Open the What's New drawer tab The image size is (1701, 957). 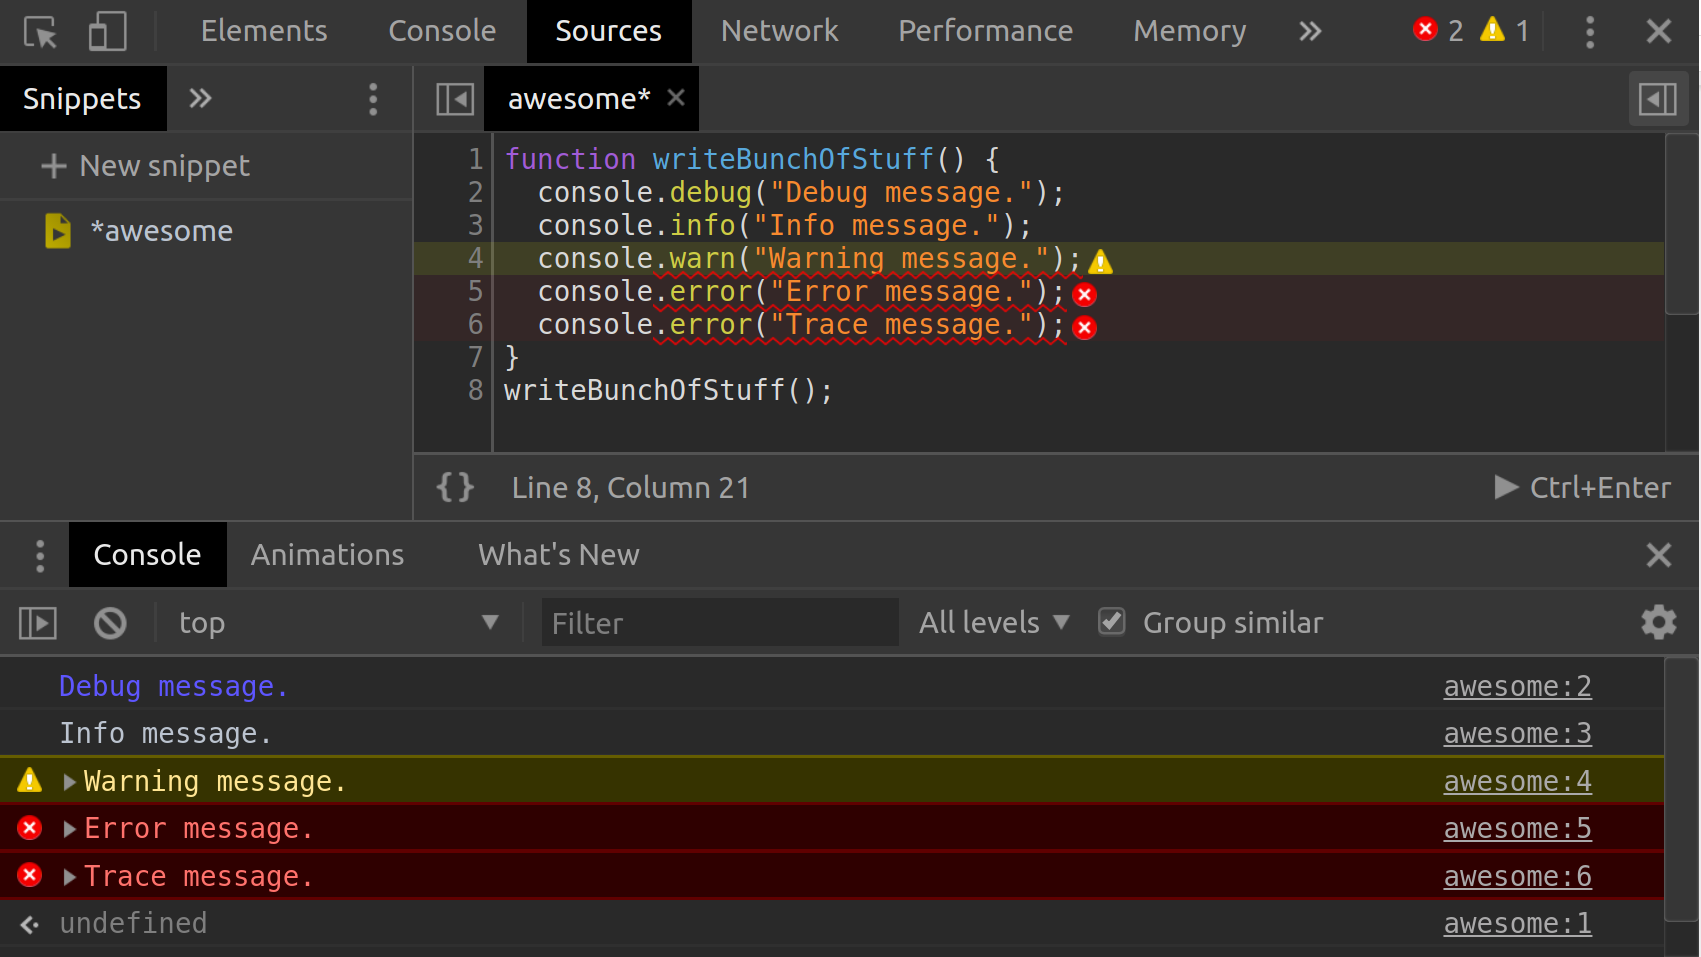coord(558,555)
